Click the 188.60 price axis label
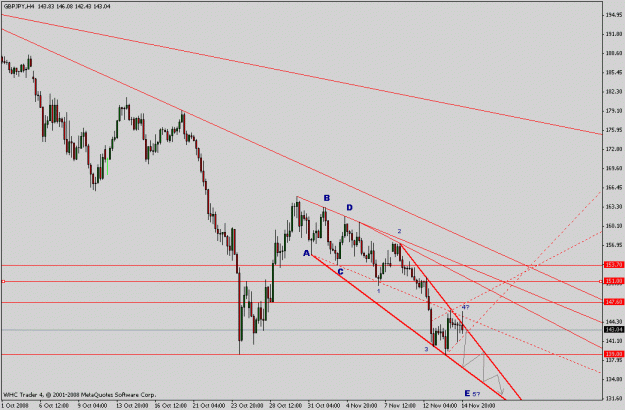625x410 pixels. coord(614,53)
